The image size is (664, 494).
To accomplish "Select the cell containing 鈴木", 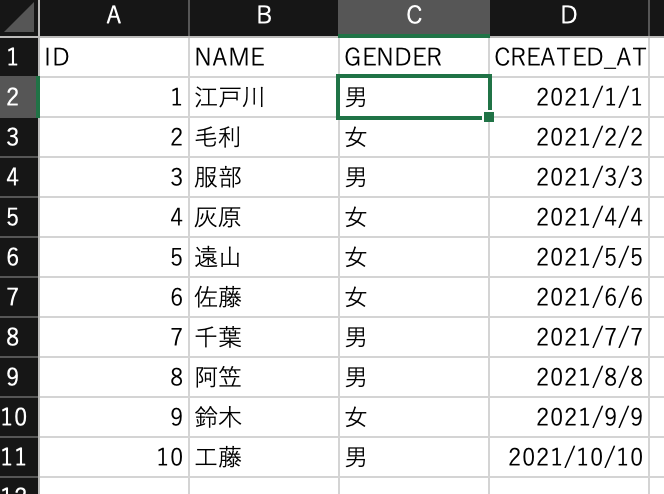I will pos(263,417).
